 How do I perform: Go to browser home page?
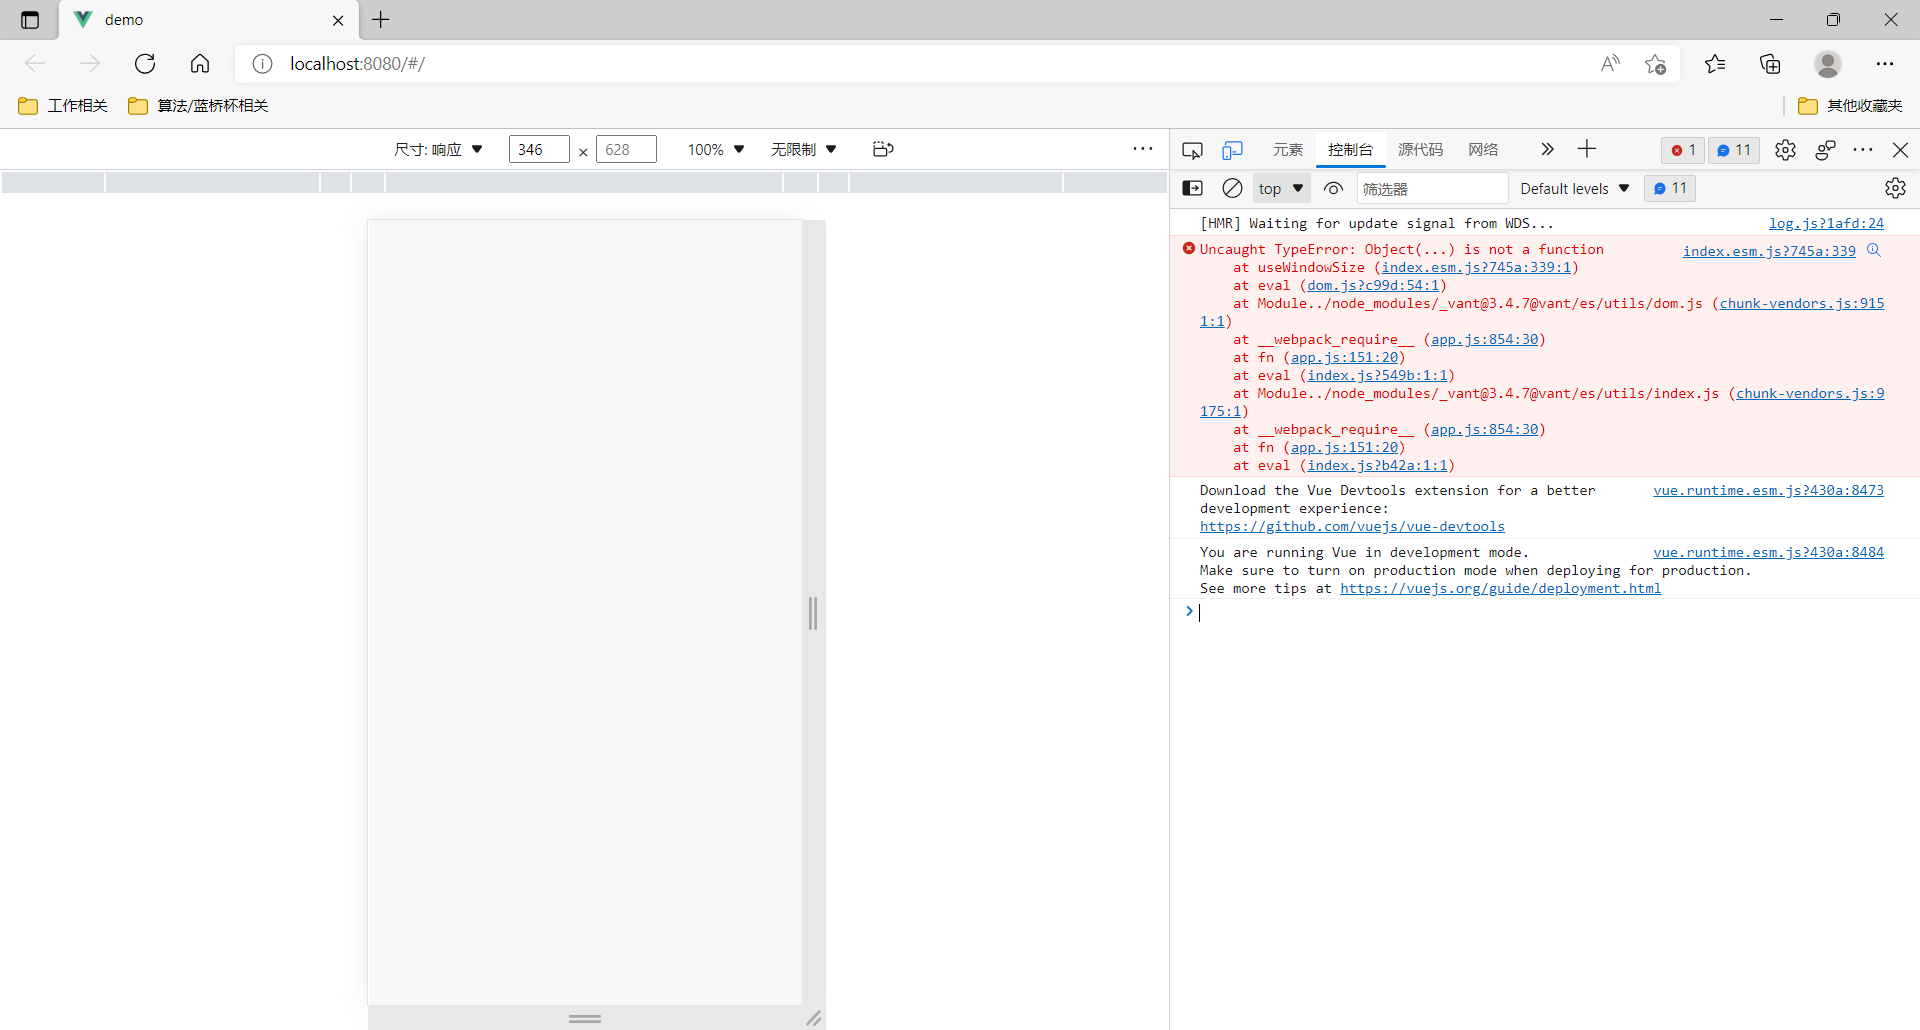(200, 64)
